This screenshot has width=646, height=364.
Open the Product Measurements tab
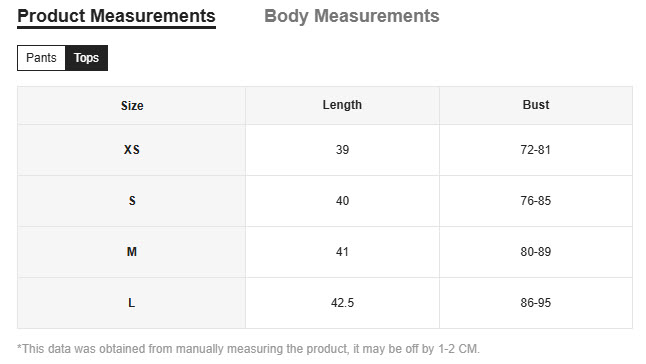tap(116, 16)
